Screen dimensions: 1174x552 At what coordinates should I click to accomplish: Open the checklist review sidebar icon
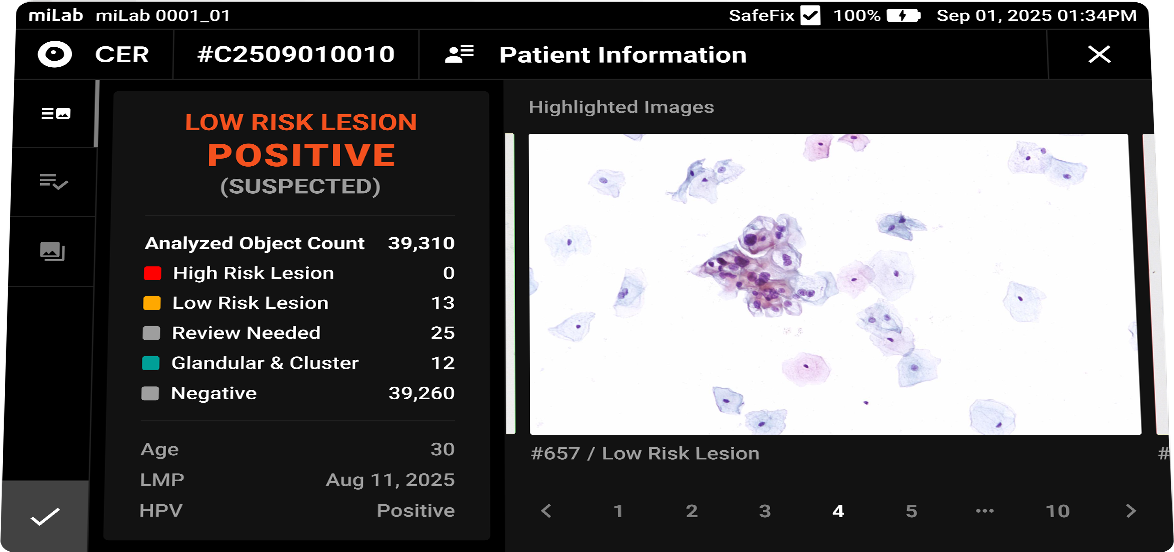[x=54, y=181]
